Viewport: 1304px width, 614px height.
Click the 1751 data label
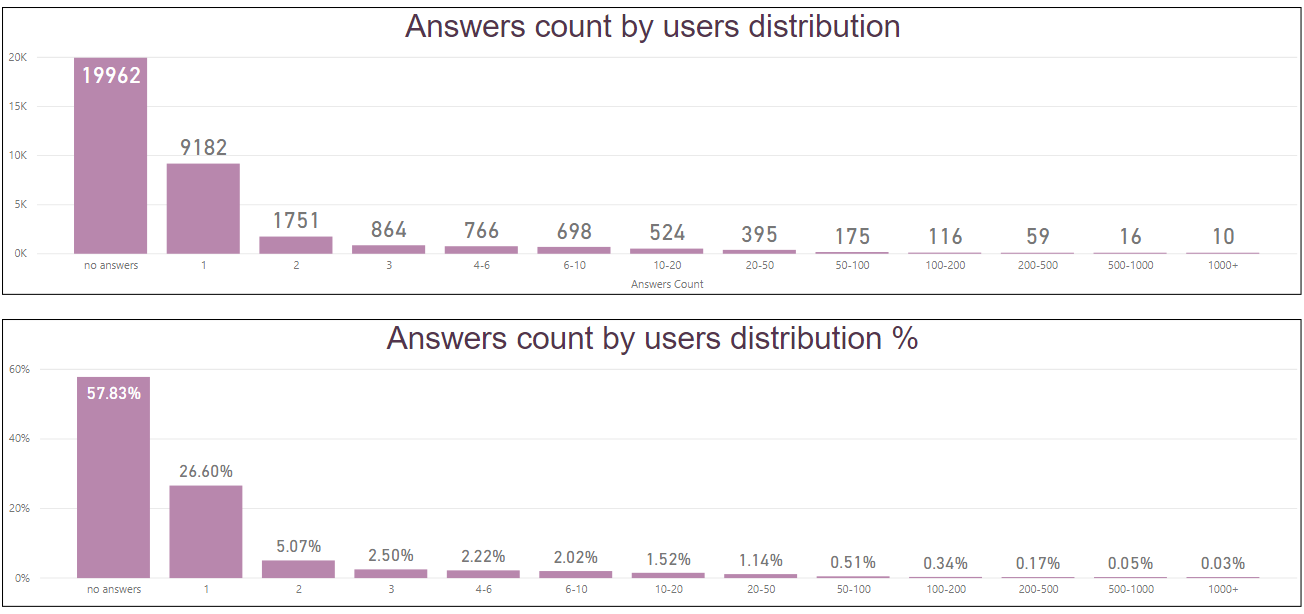296,220
